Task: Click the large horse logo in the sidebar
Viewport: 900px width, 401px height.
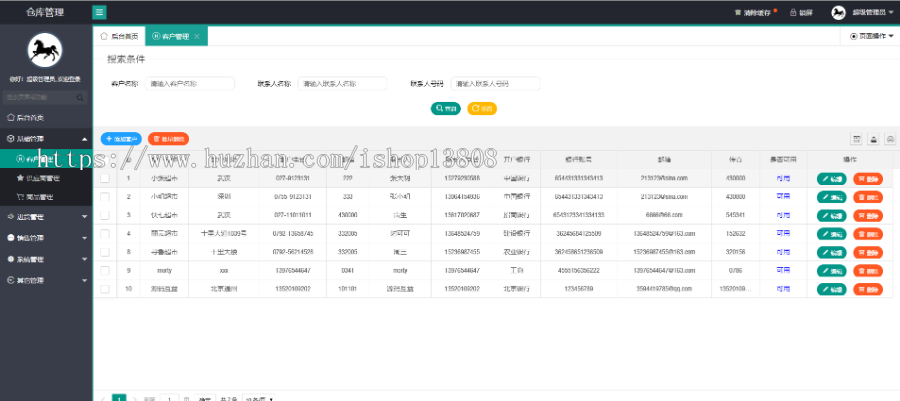Action: pyautogui.click(x=45, y=50)
